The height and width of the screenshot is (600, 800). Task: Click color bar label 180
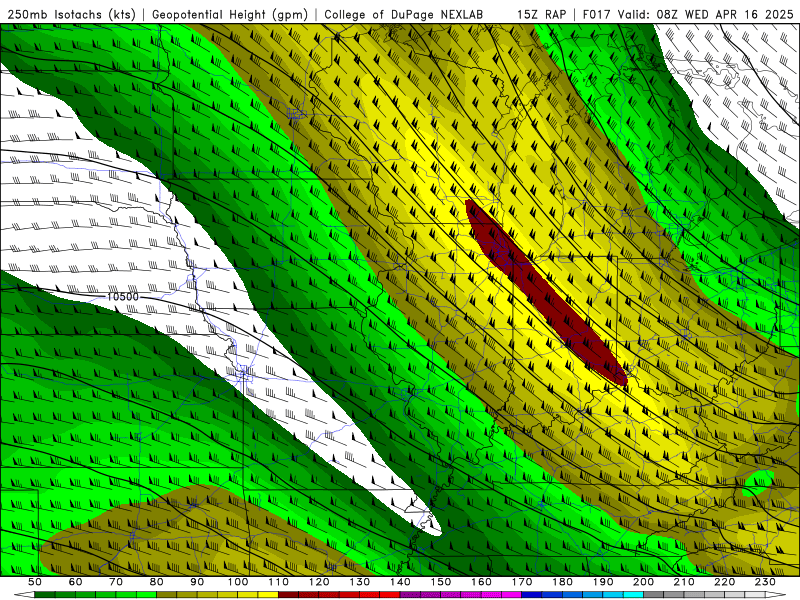[562, 582]
